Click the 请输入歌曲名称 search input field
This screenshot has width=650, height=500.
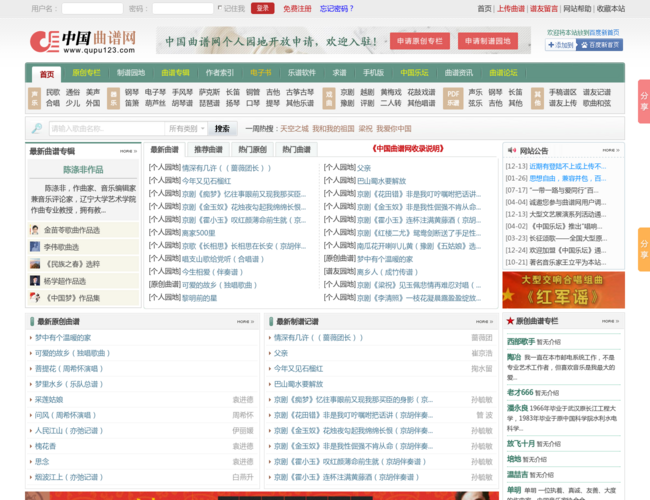pyautogui.click(x=106, y=129)
